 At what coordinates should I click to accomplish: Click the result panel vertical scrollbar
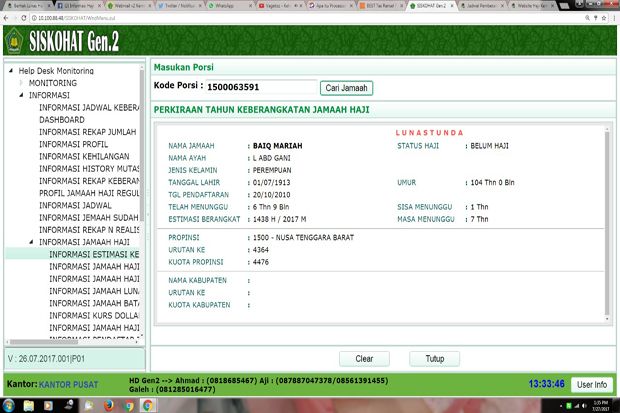[x=607, y=222]
